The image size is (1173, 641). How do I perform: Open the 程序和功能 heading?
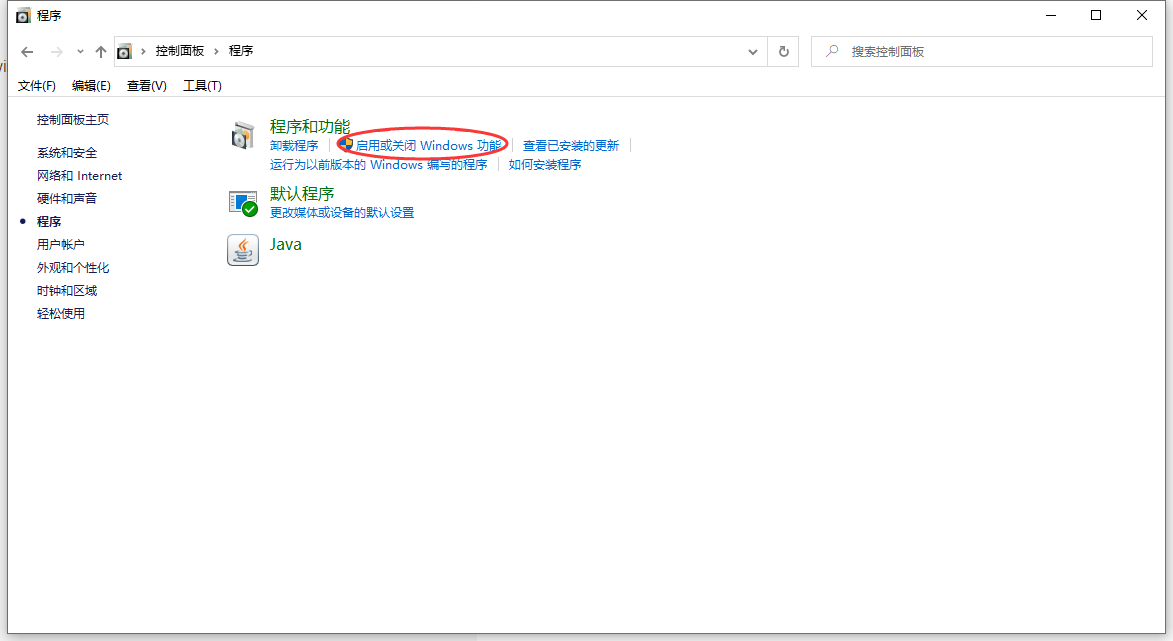click(x=310, y=126)
